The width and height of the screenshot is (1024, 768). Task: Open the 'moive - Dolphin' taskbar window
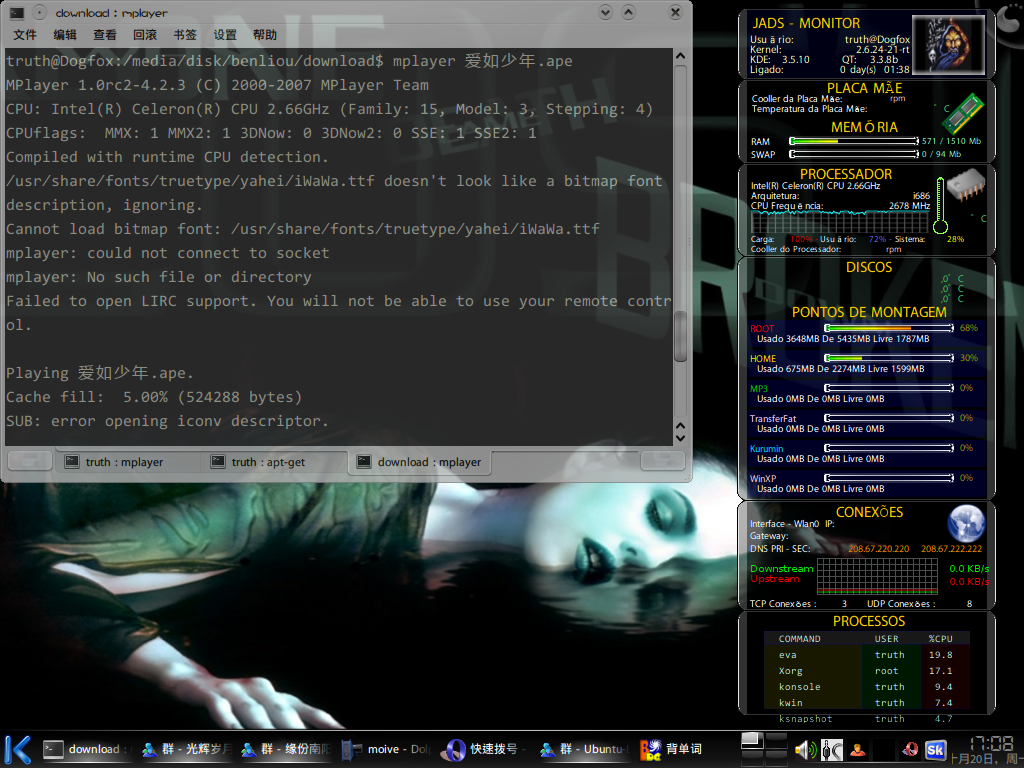click(x=385, y=749)
